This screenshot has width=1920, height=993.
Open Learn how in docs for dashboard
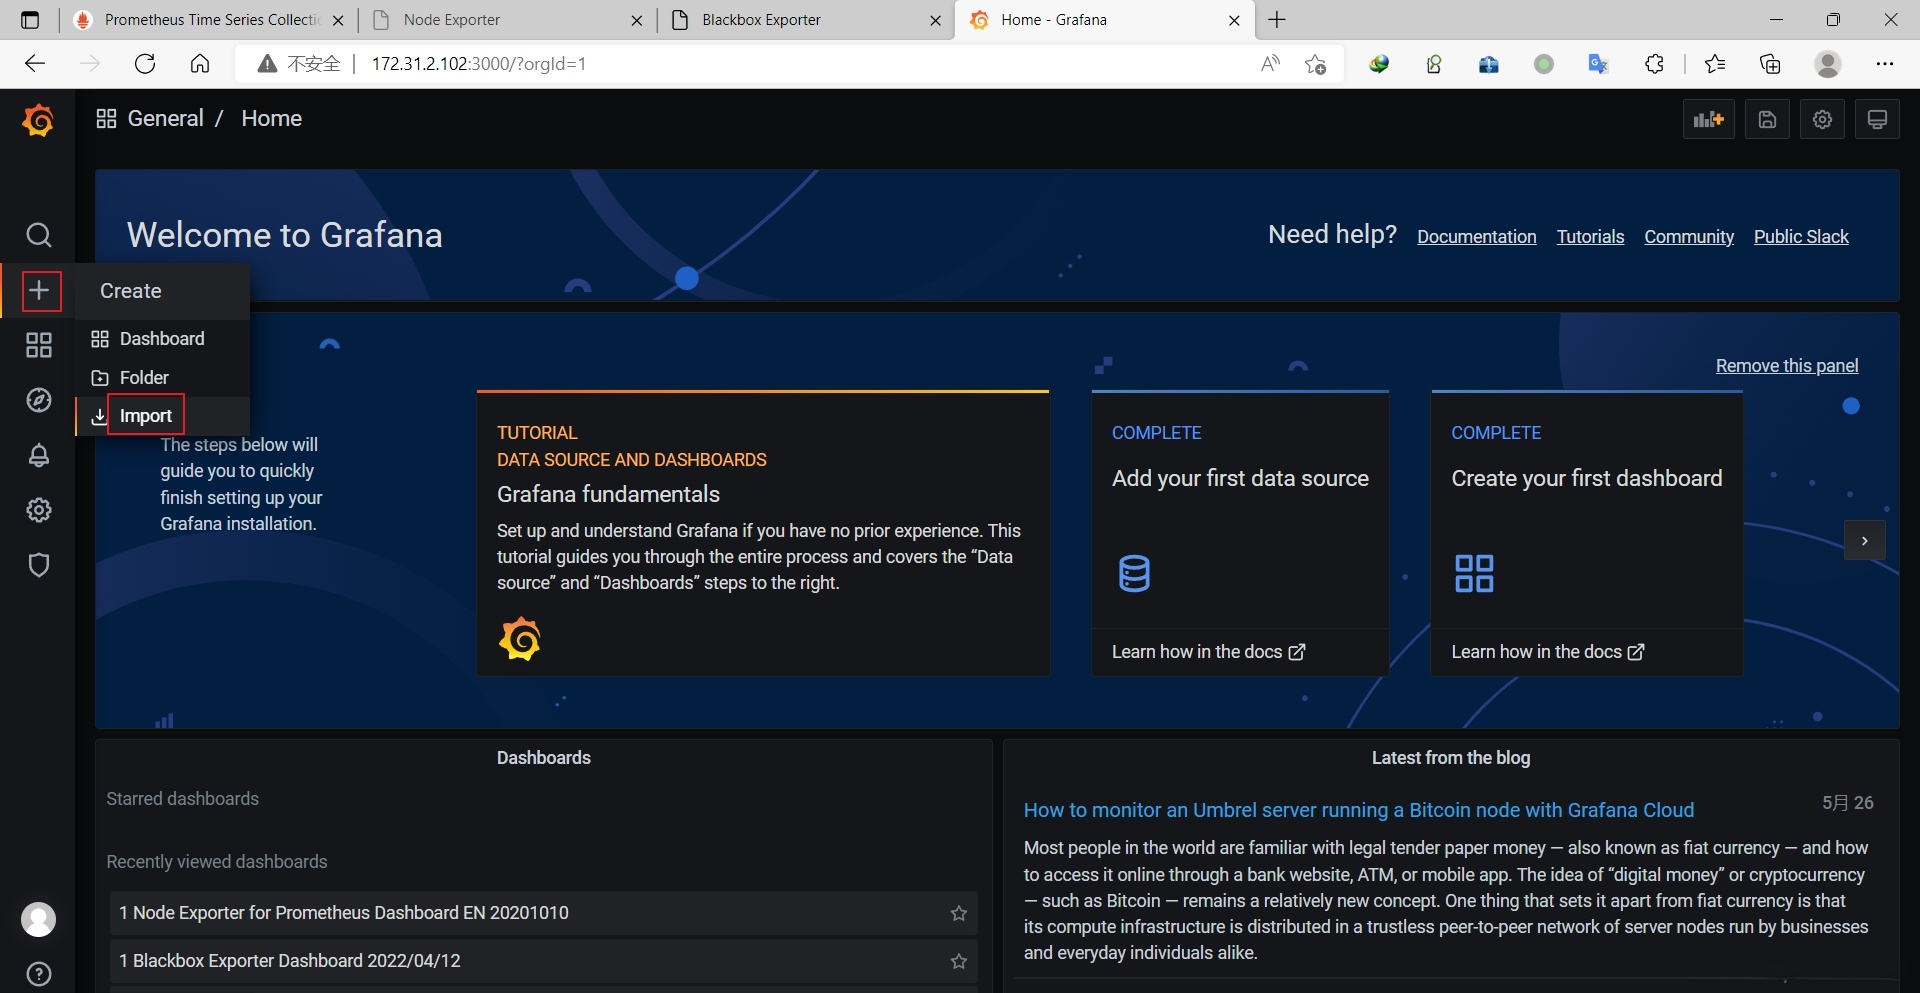point(1548,652)
